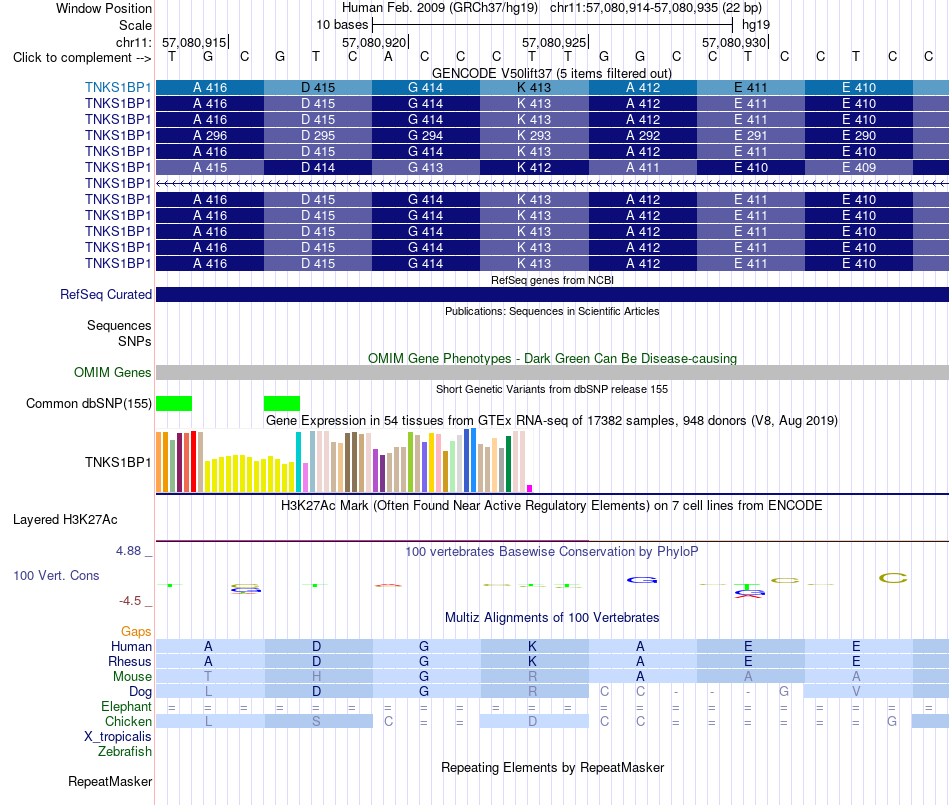950x805 pixels.
Task: Select the 'Zebrafish' species label
Action: [x=125, y=751]
